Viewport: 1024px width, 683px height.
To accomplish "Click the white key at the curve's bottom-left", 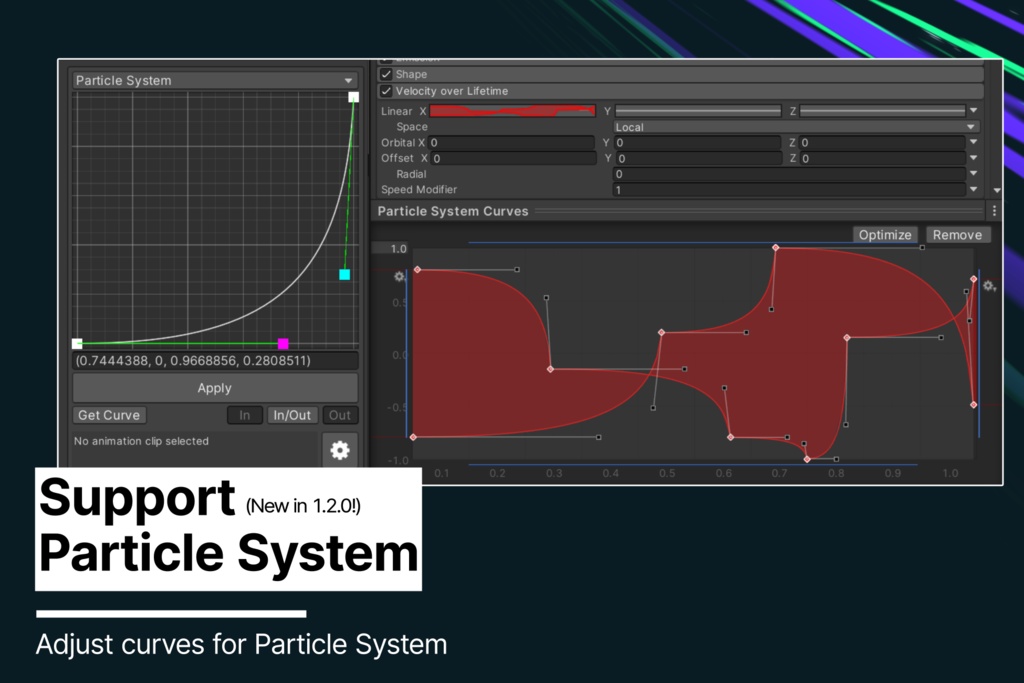I will click(77, 343).
